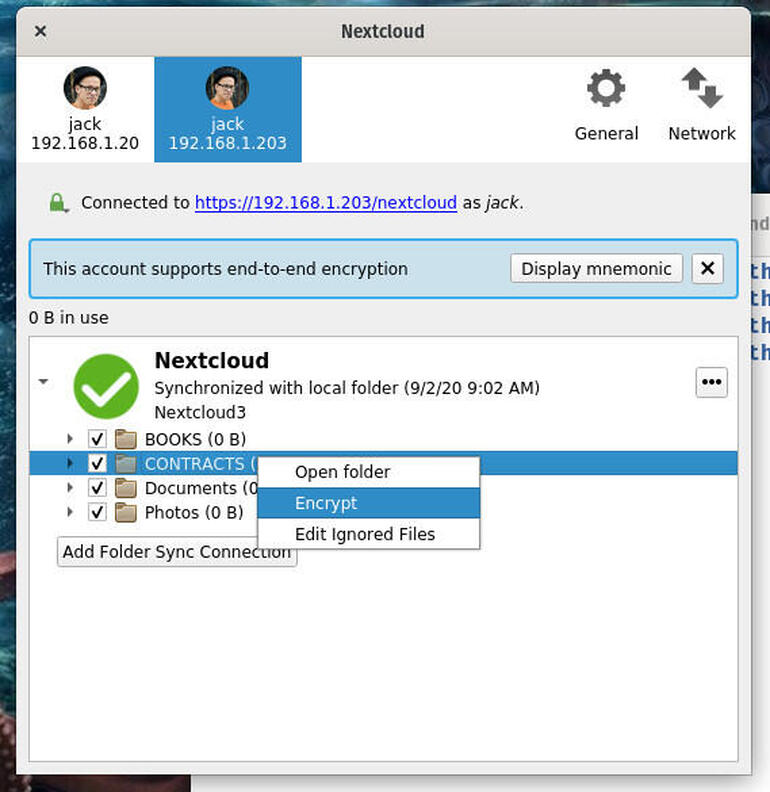Expand the Documents folder
This screenshot has width=770, height=792.
coord(70,487)
